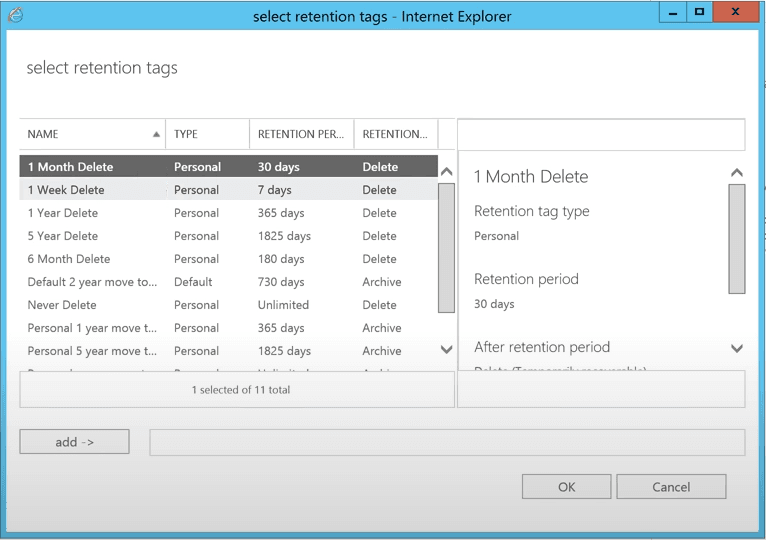Select the 1 Week Delete tag

tap(66, 190)
